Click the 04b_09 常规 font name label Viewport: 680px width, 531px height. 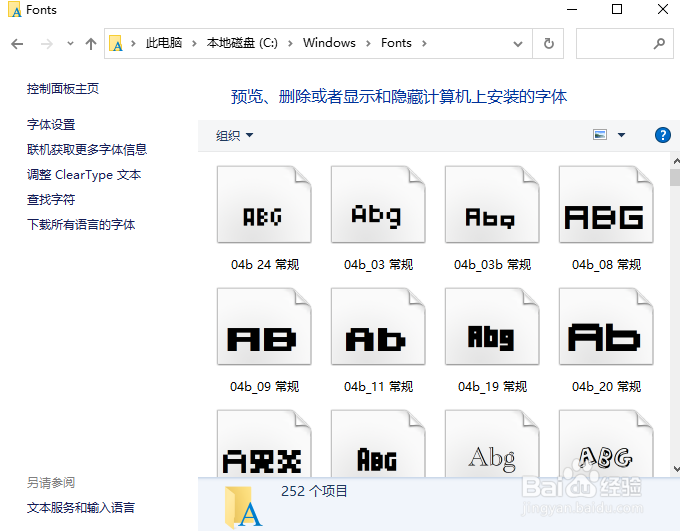(x=265, y=386)
